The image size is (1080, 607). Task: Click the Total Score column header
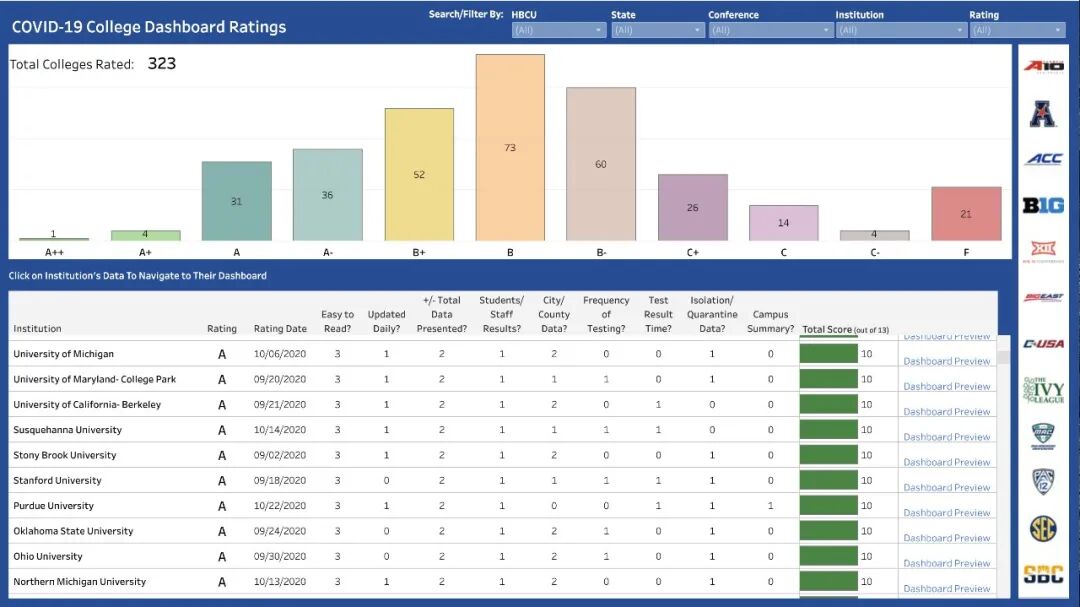point(845,329)
